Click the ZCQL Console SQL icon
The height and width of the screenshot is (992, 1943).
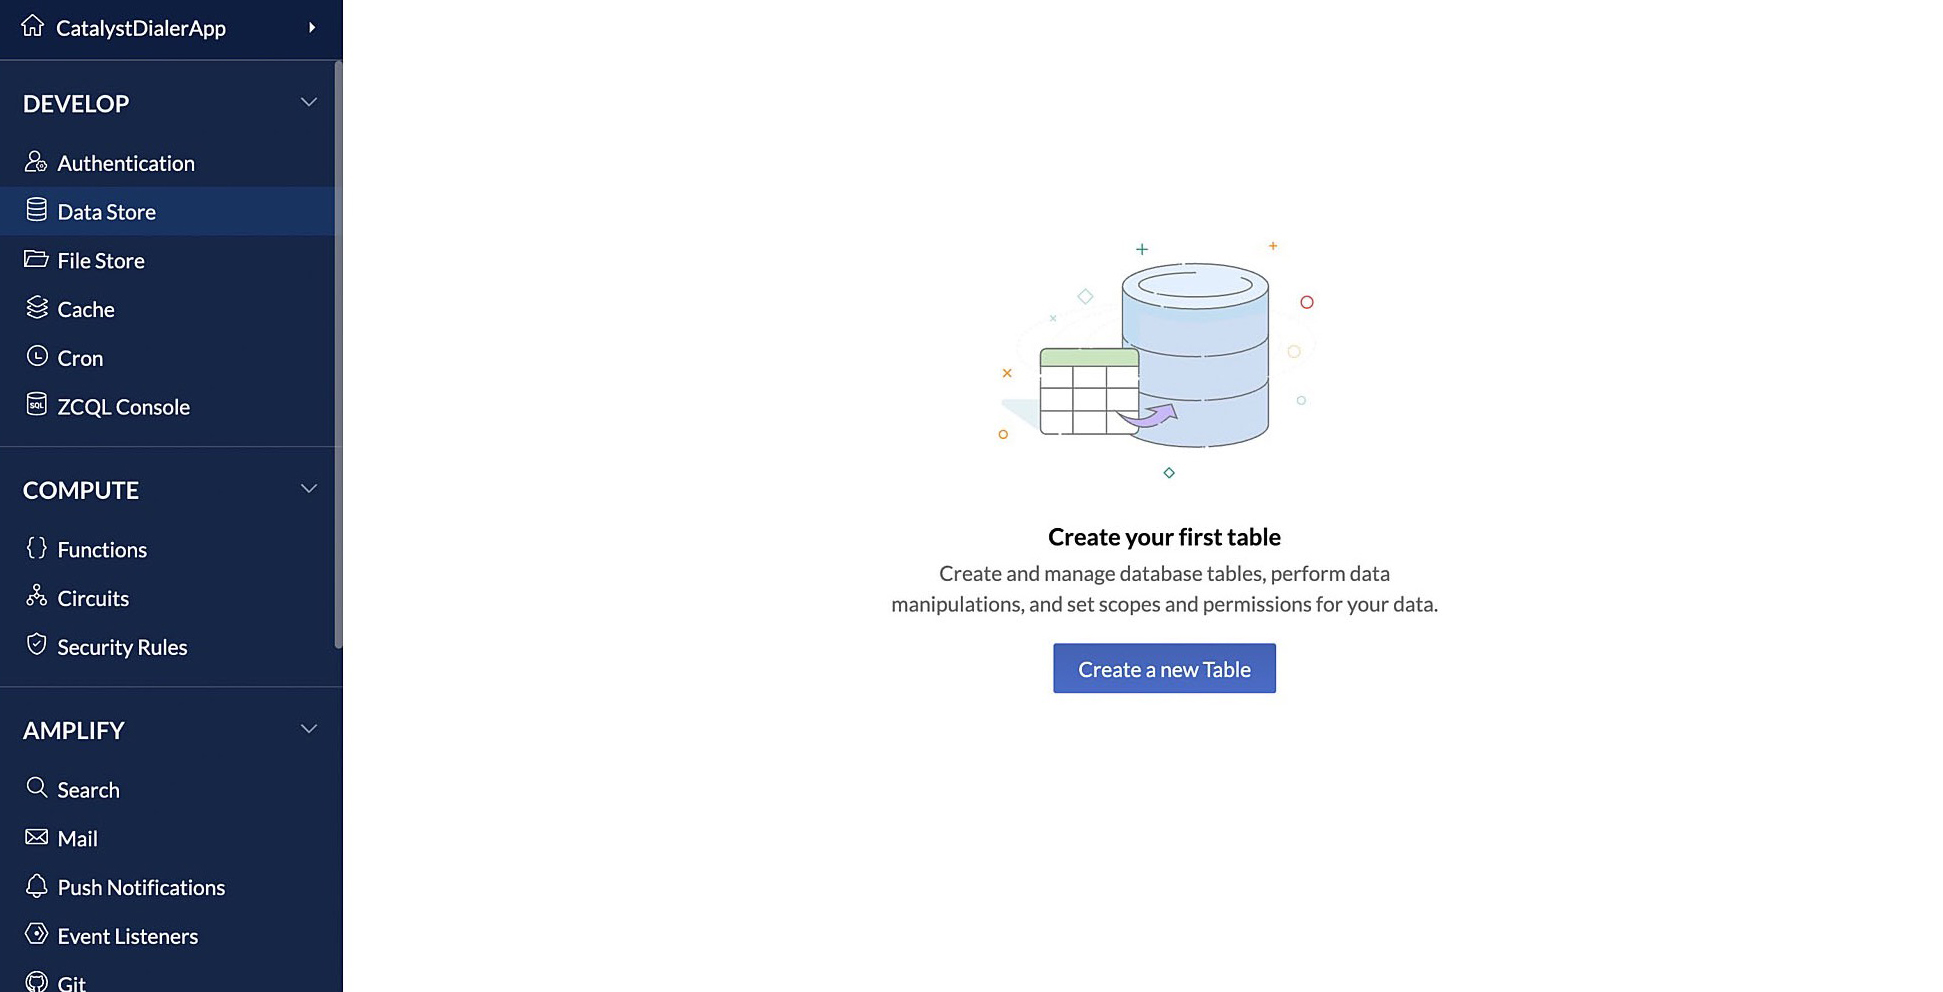(x=36, y=405)
